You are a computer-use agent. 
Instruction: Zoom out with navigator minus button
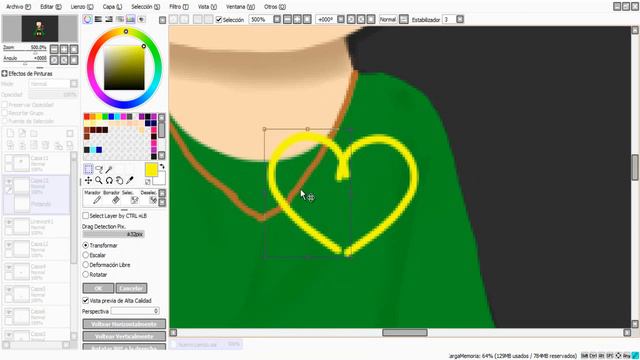point(54,49)
